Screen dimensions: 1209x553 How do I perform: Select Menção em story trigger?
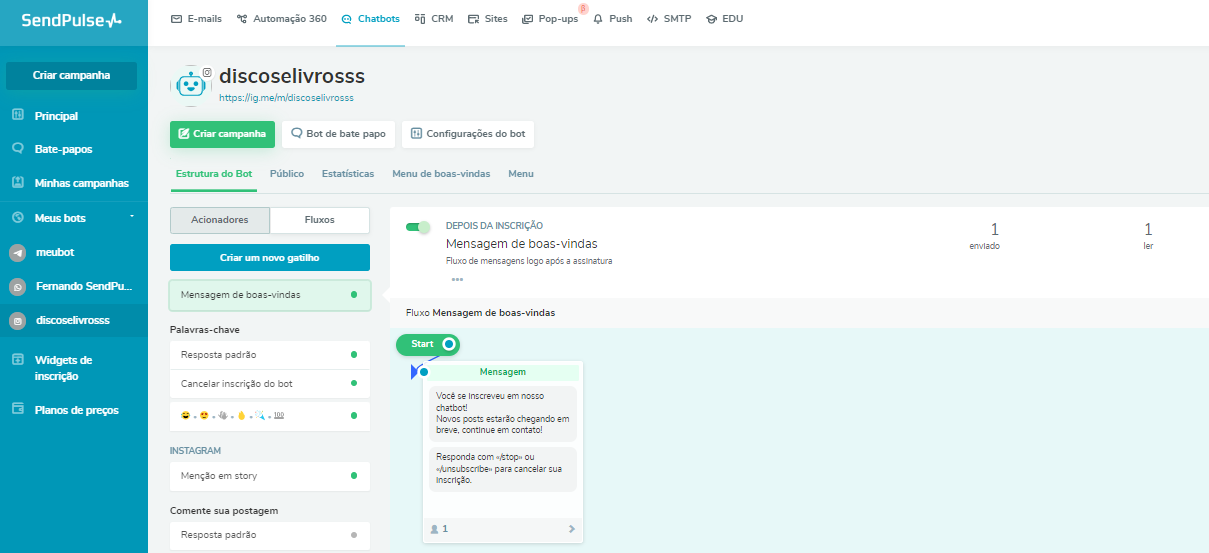point(270,476)
